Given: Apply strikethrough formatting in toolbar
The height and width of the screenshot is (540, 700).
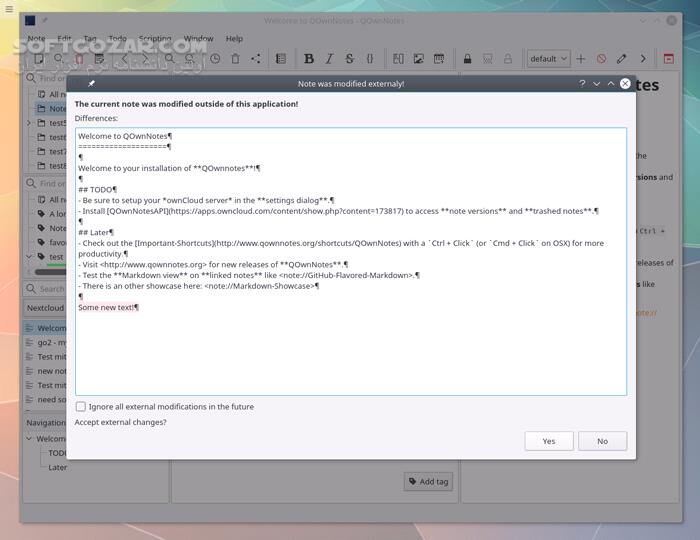Looking at the screenshot, I should [350, 59].
